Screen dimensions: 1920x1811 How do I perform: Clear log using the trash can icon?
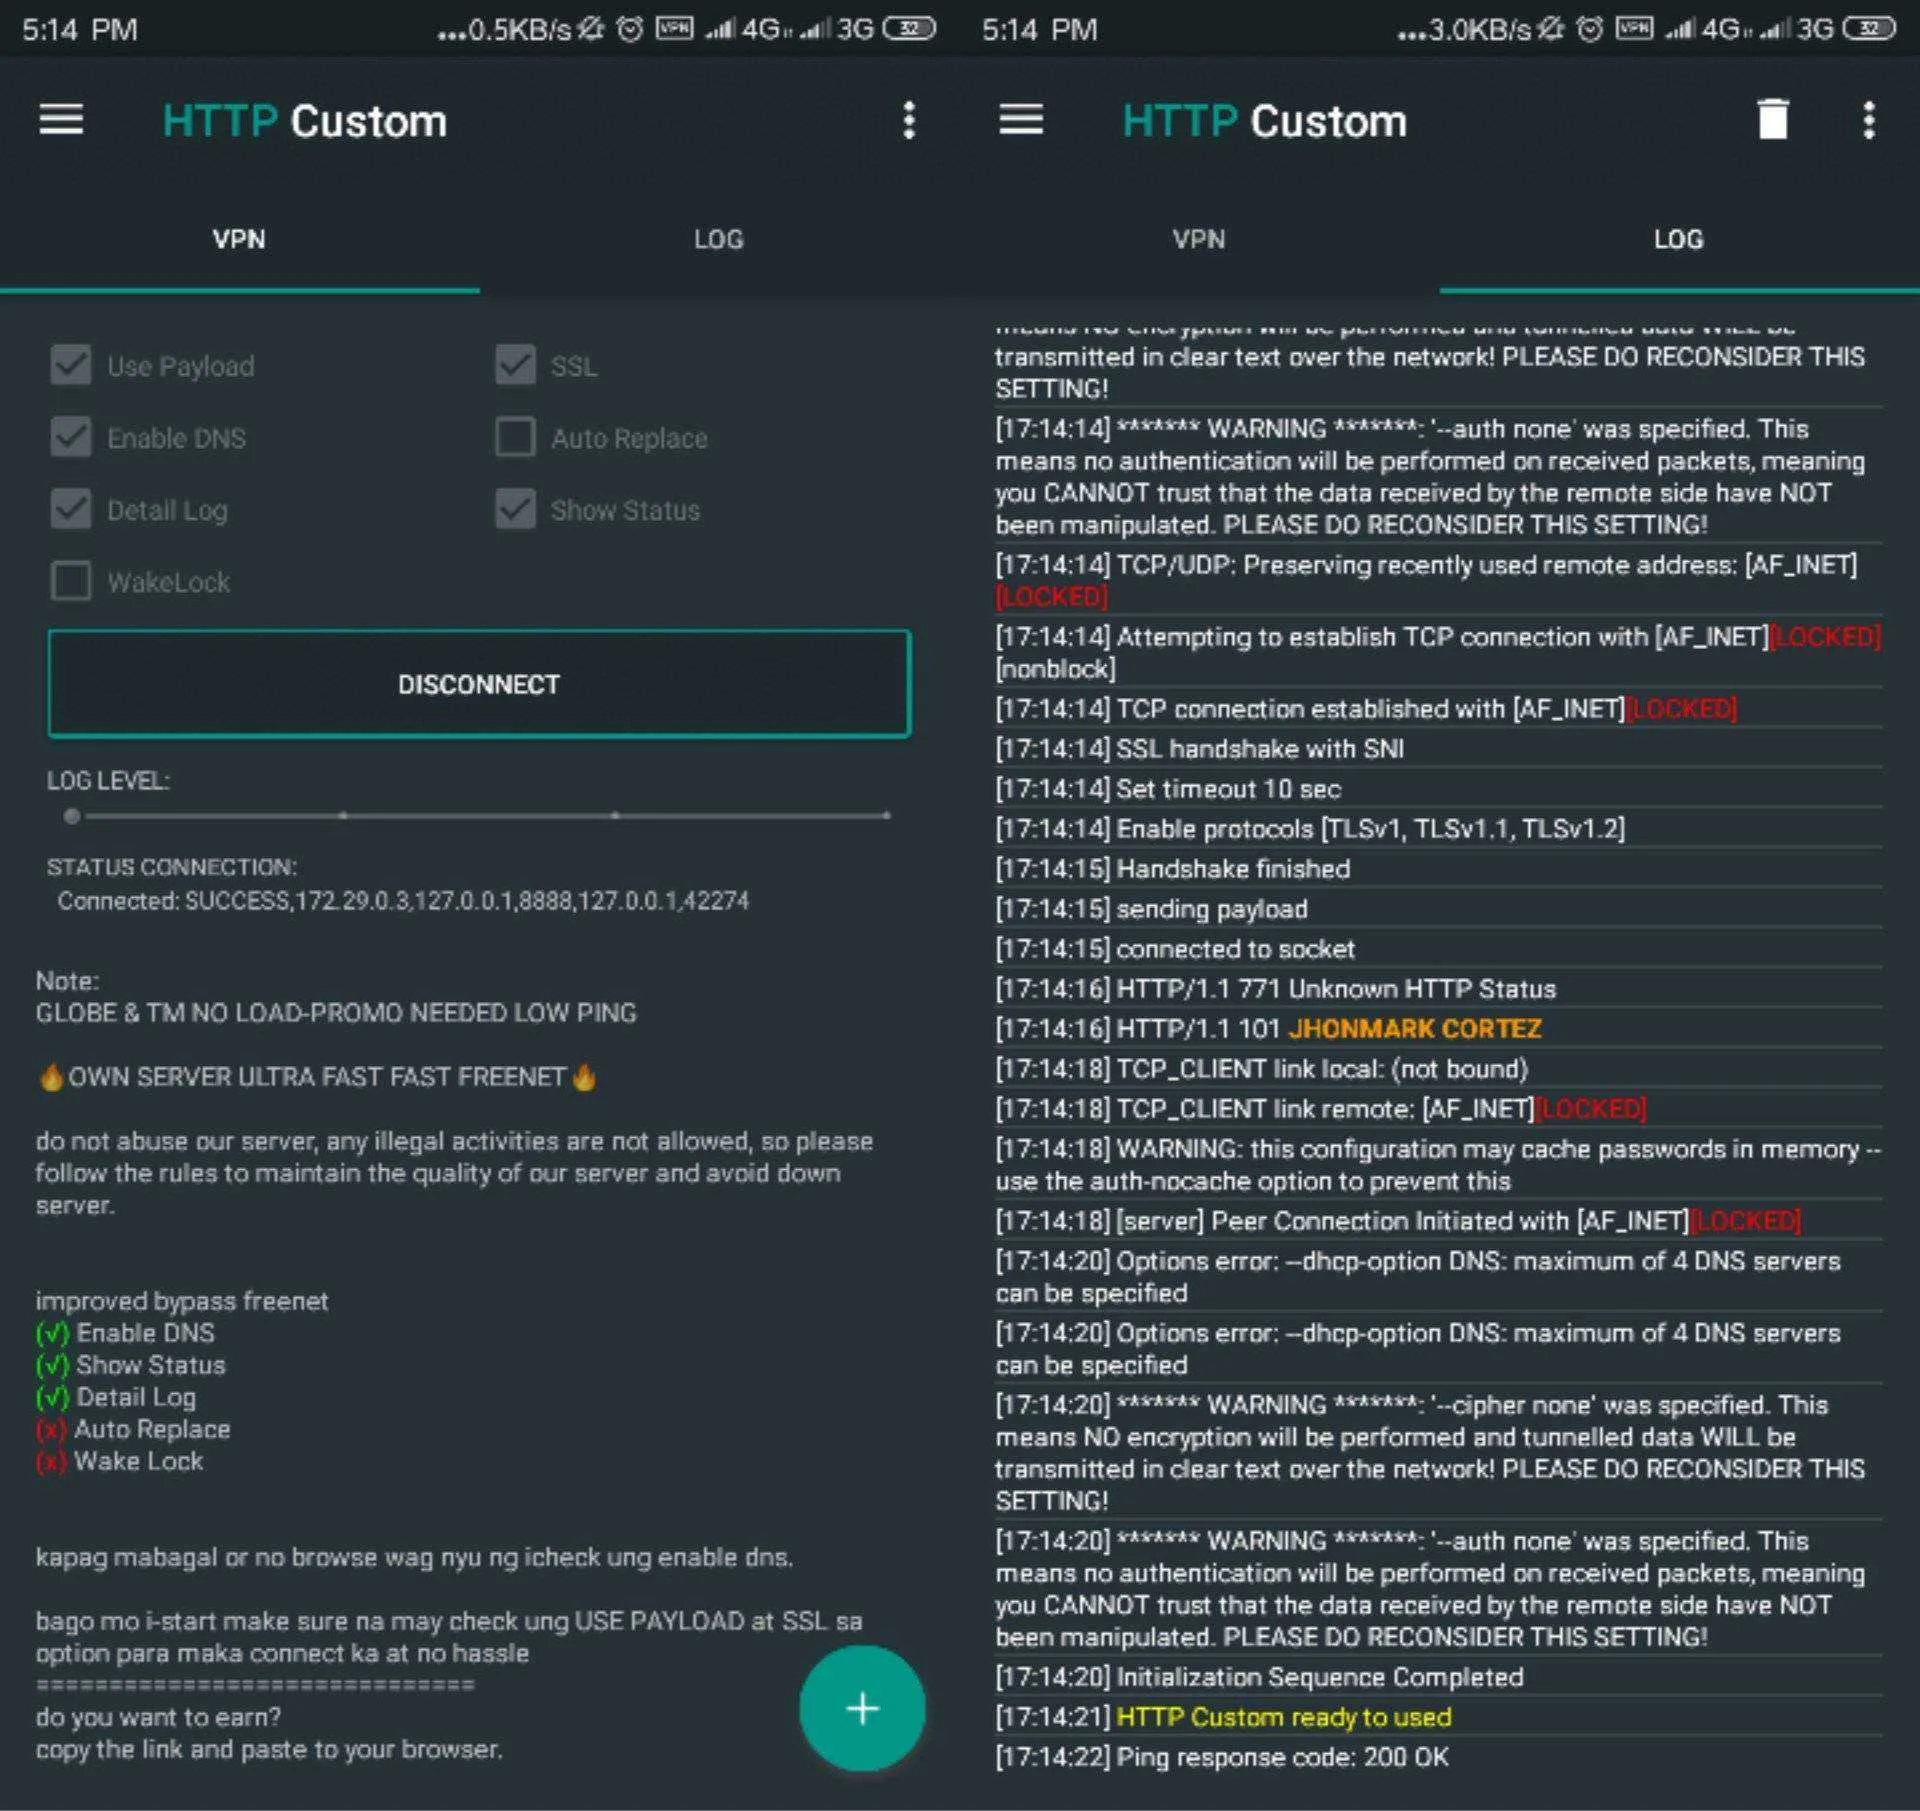tap(1772, 119)
